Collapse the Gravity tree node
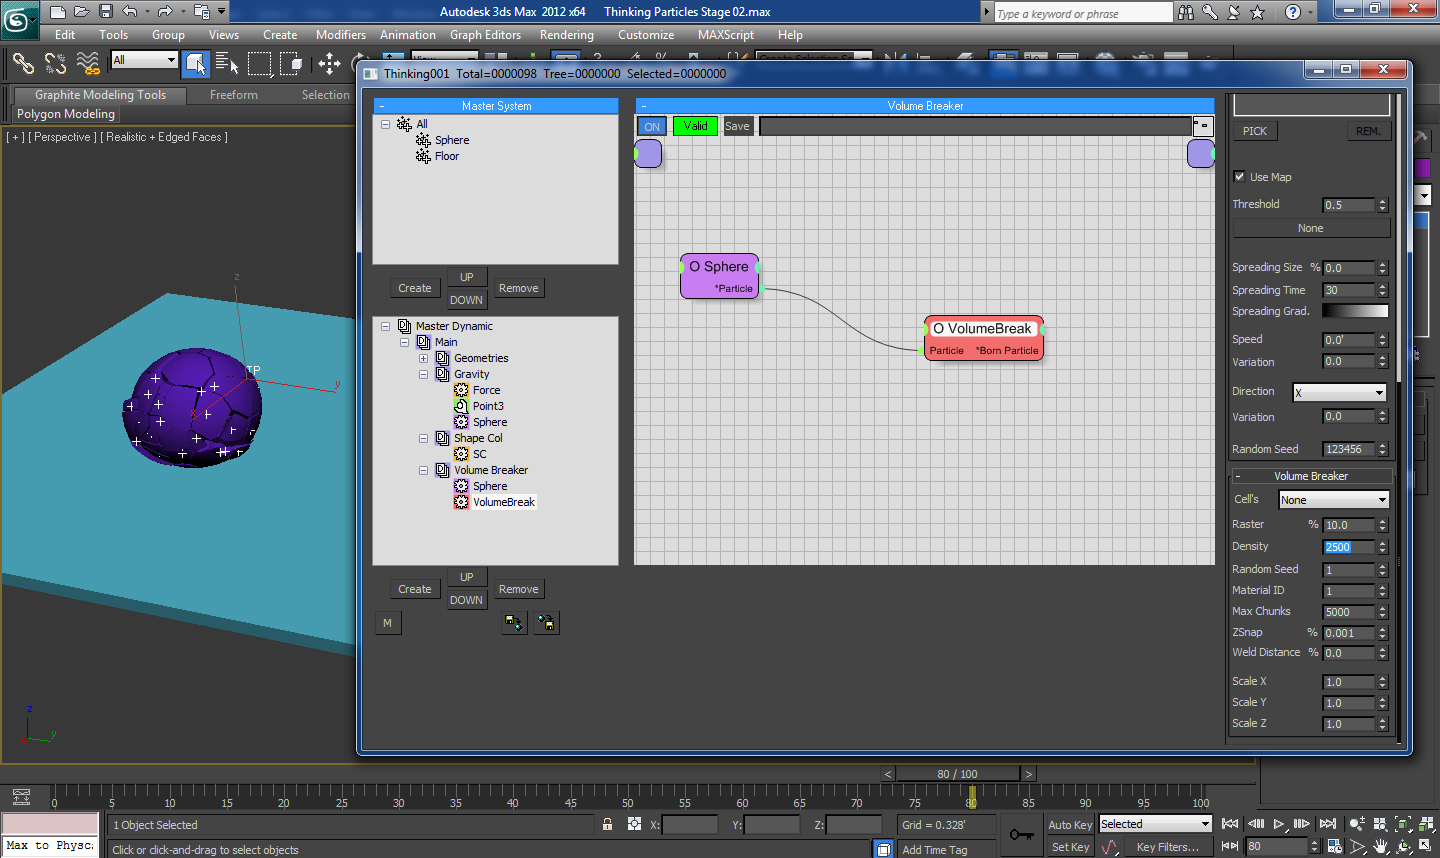This screenshot has height=858, width=1440. point(423,374)
